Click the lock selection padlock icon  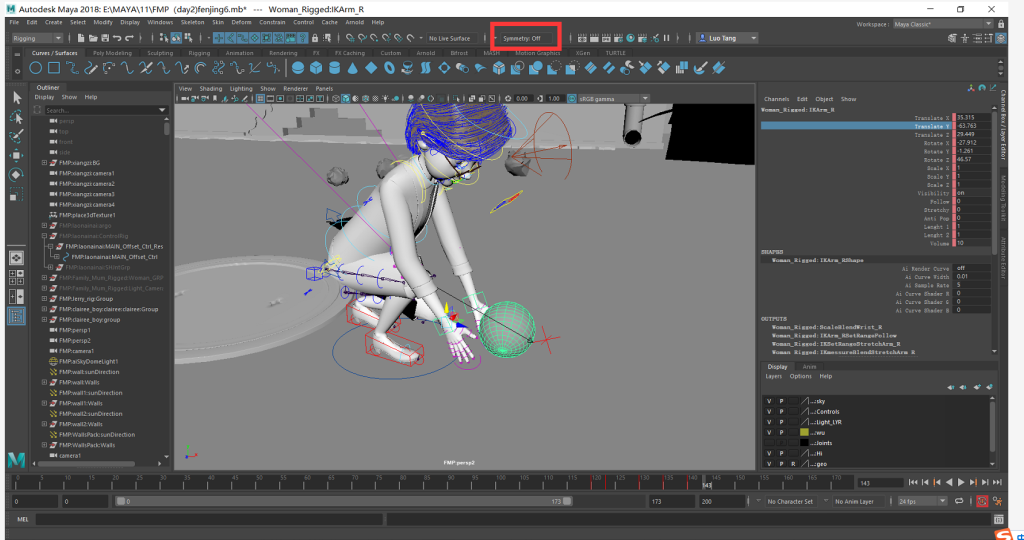[315, 38]
